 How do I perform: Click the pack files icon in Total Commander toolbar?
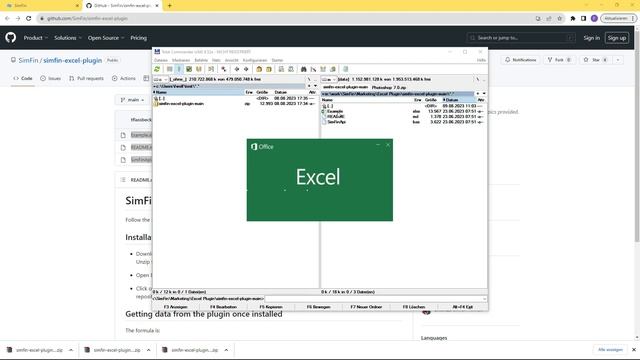pyautogui.click(x=259, y=69)
